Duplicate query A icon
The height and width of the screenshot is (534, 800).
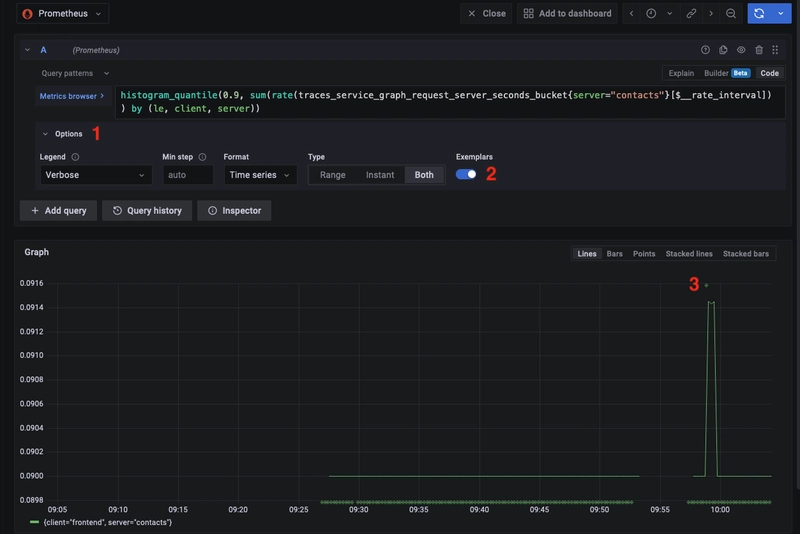click(723, 50)
